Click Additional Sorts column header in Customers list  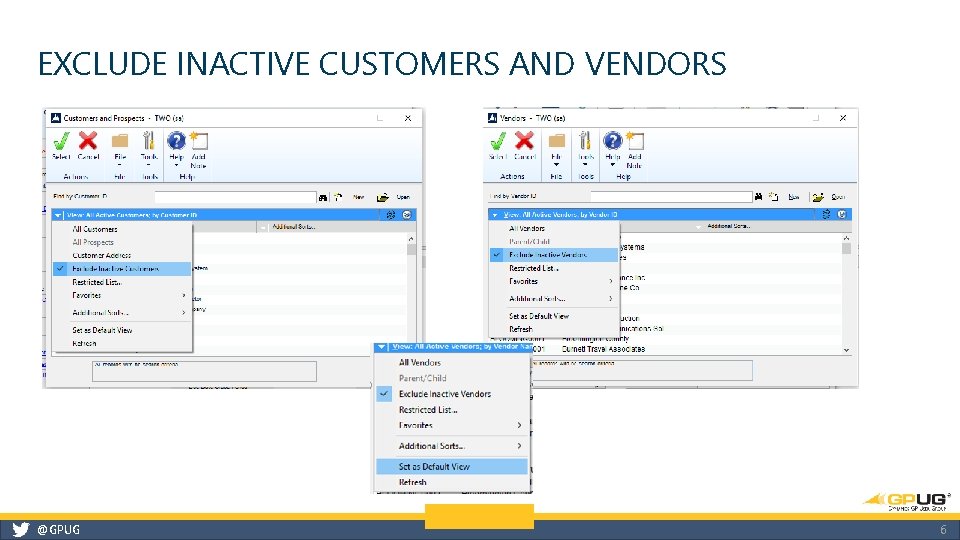coord(293,227)
